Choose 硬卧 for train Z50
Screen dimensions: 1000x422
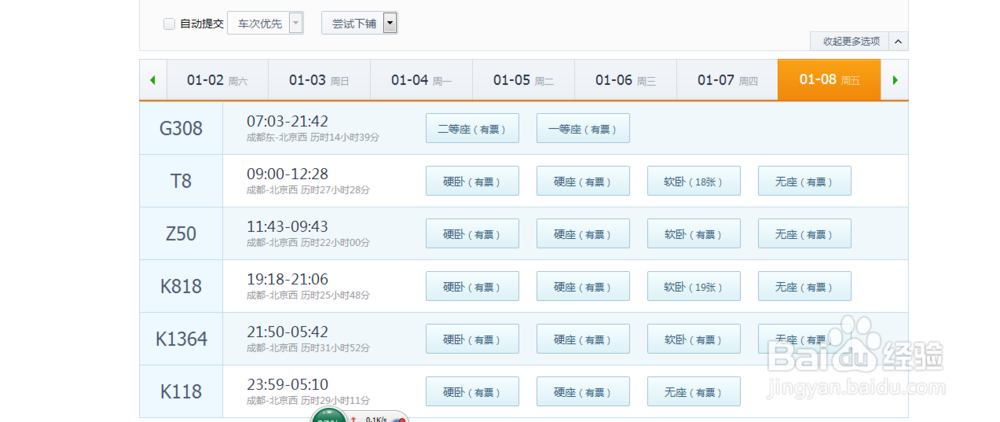[473, 233]
